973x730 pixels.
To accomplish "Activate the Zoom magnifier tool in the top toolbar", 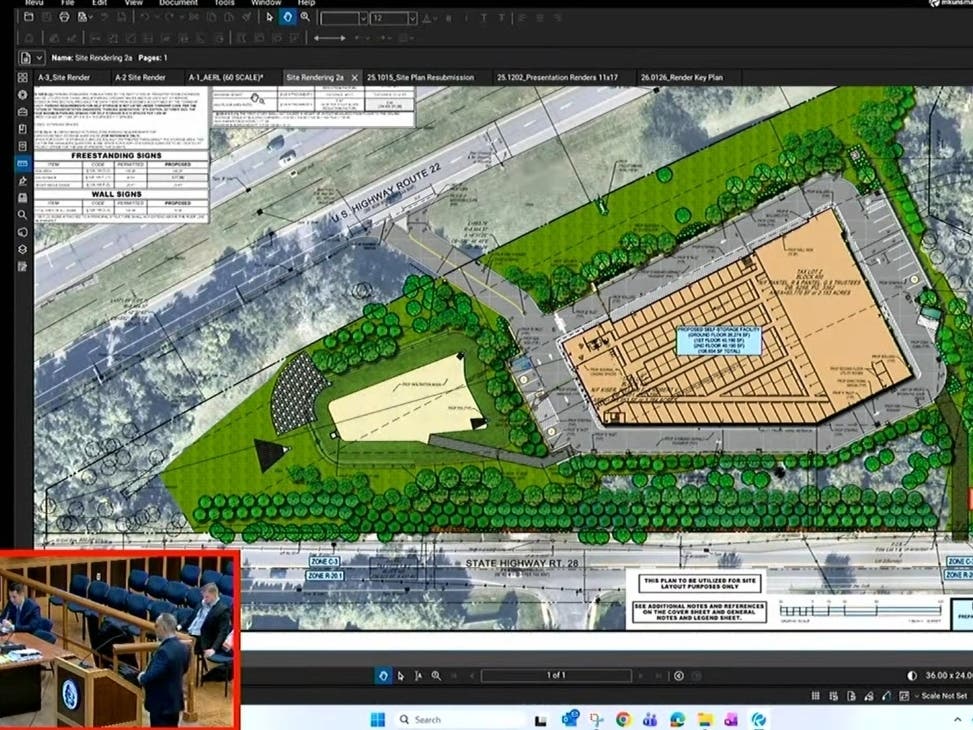I will [306, 17].
